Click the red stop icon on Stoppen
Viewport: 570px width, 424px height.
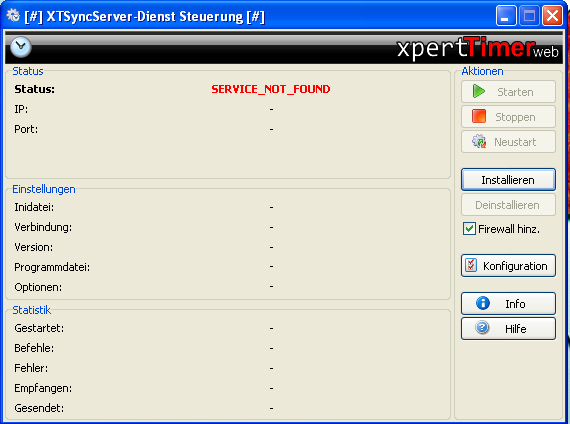(x=479, y=116)
